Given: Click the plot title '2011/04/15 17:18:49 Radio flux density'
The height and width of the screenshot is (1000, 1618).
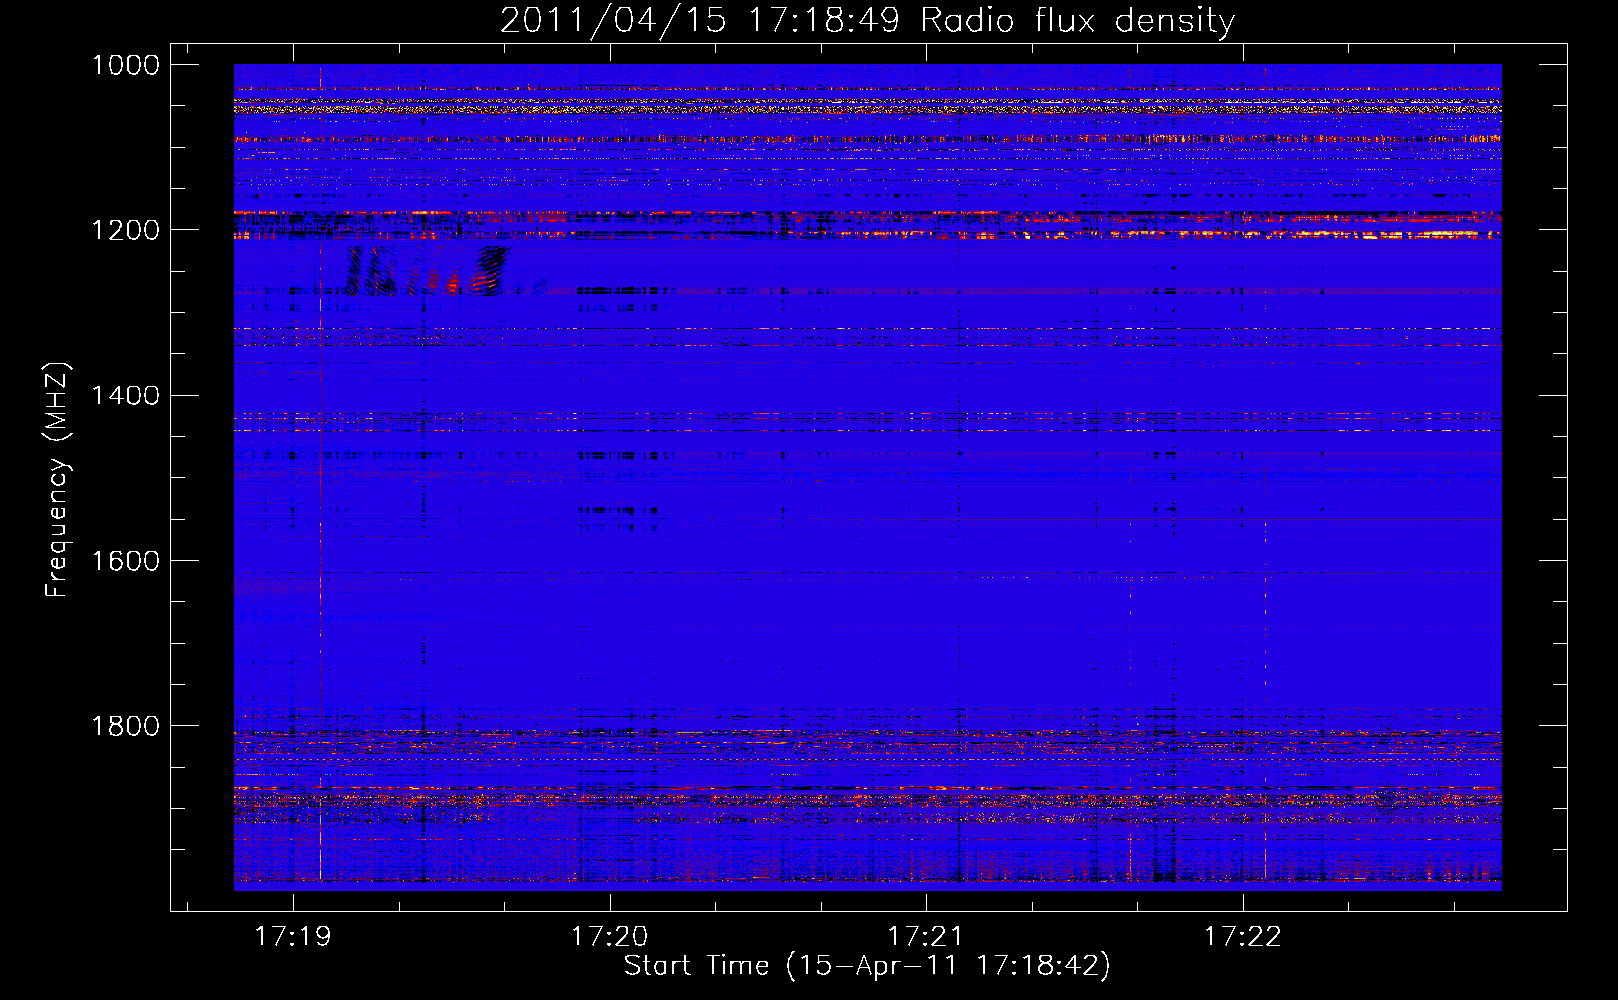Looking at the screenshot, I should (867, 20).
